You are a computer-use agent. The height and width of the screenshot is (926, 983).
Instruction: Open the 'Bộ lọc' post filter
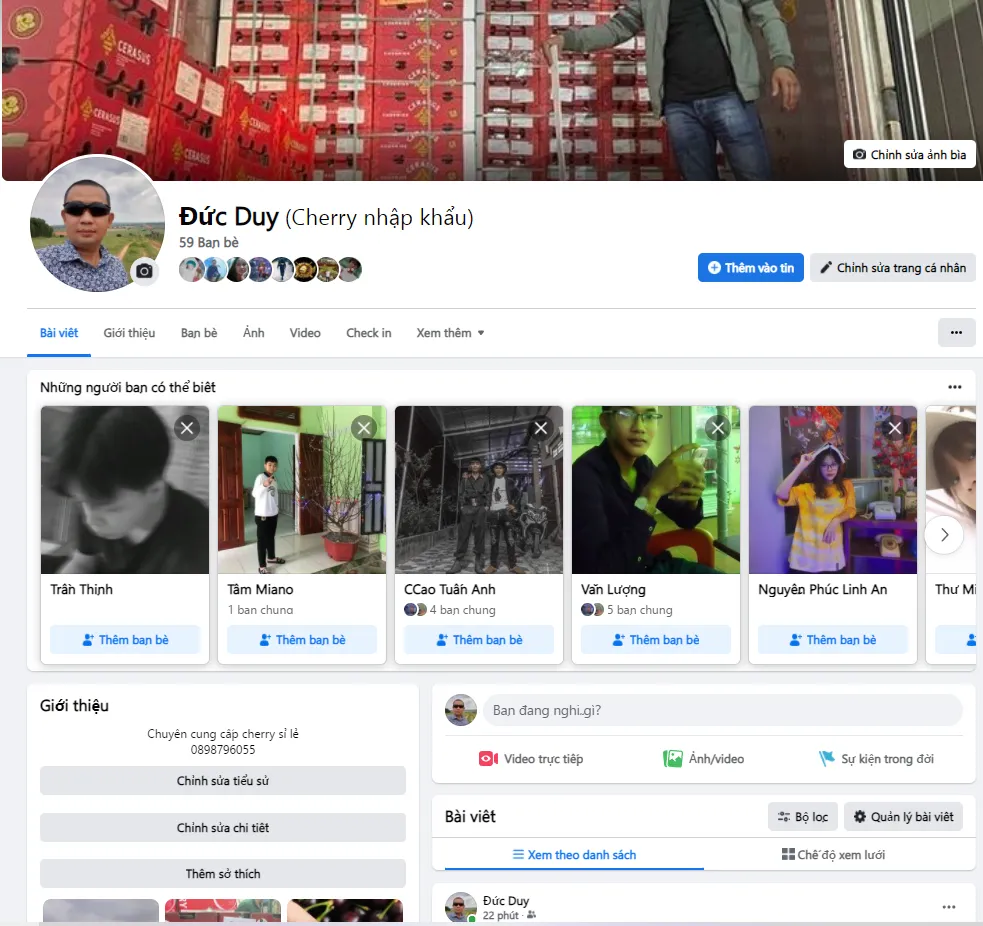pos(803,817)
